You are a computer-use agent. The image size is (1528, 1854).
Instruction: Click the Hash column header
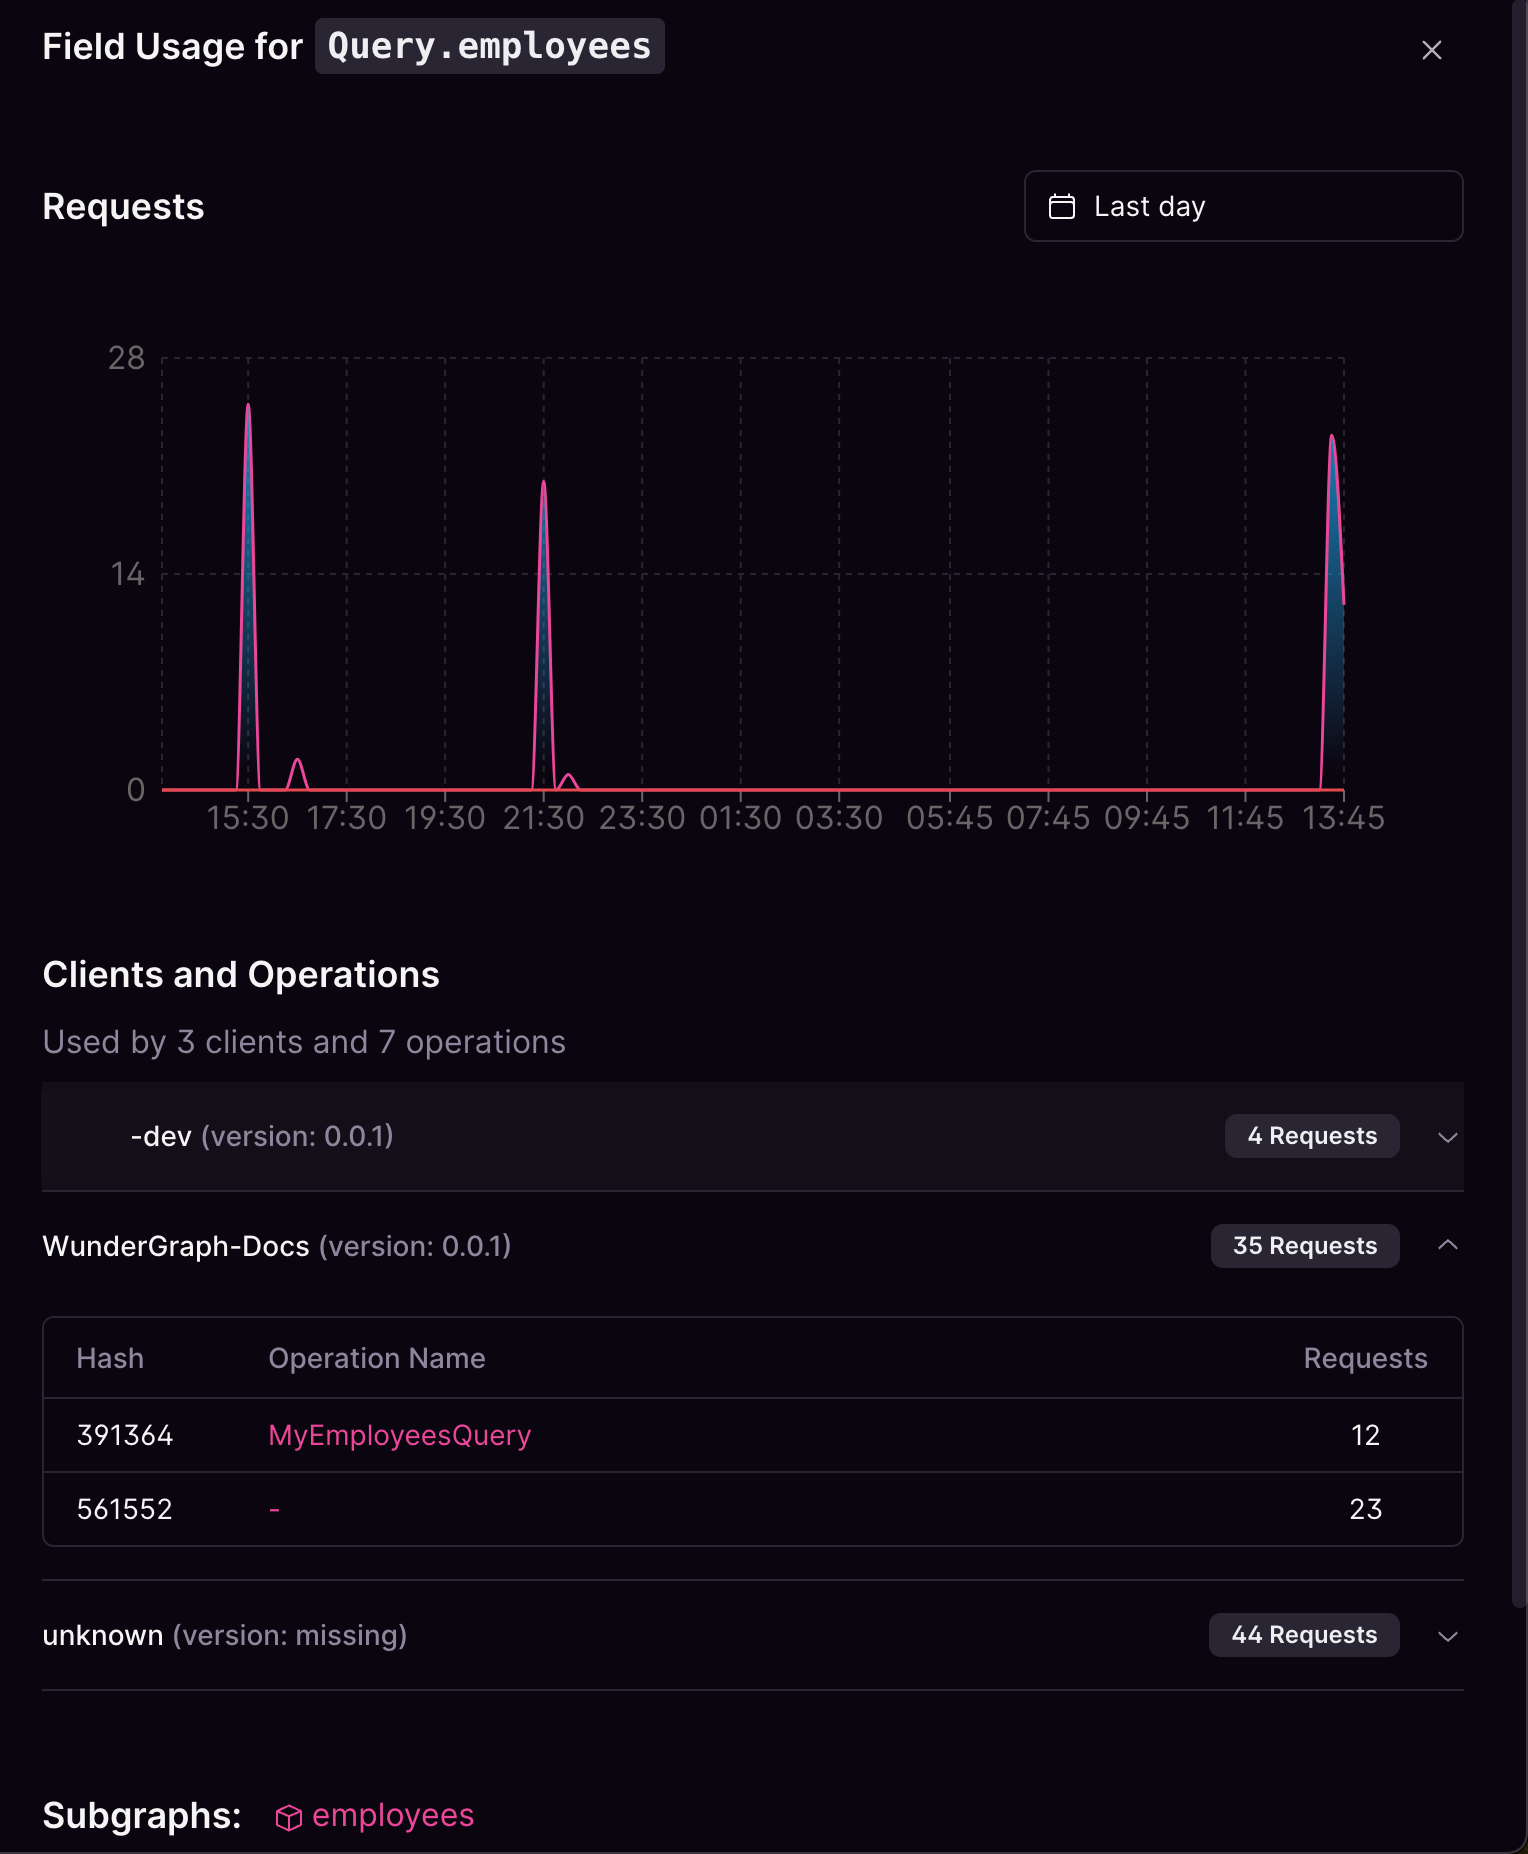click(x=110, y=1358)
